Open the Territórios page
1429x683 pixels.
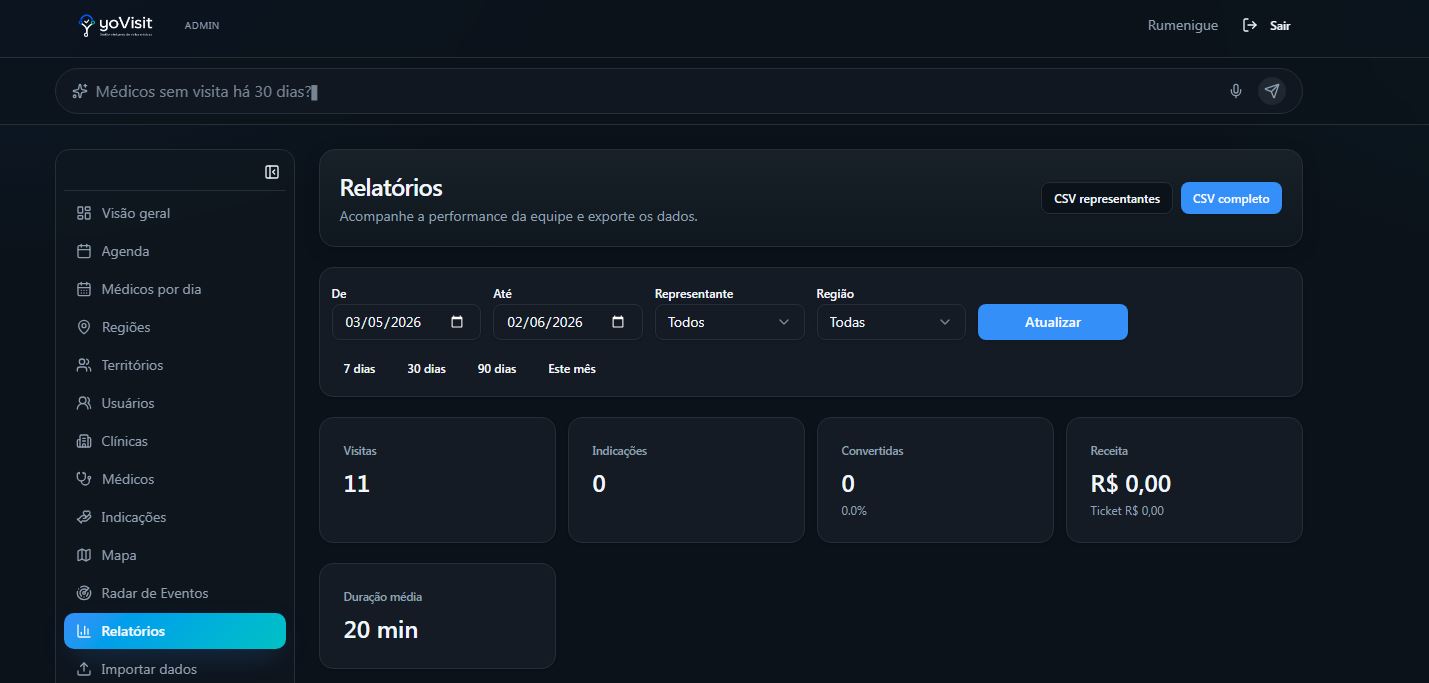(175, 365)
